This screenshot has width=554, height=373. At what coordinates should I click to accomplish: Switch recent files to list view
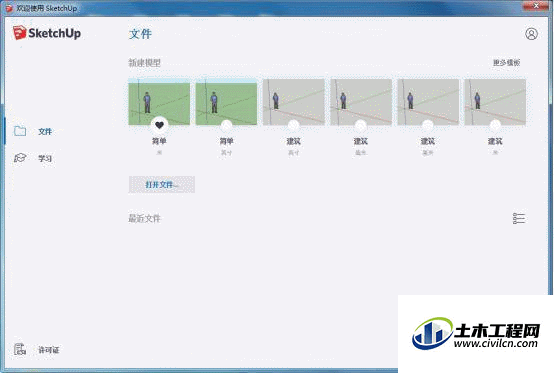tap(519, 218)
